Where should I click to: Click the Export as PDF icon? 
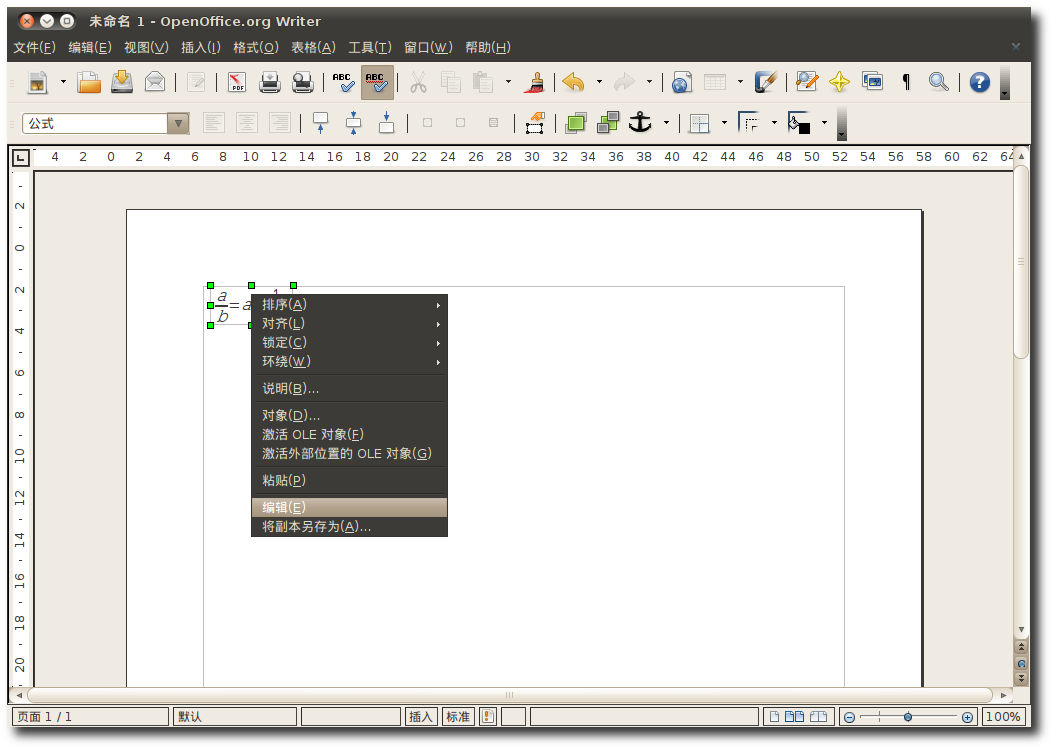237,82
